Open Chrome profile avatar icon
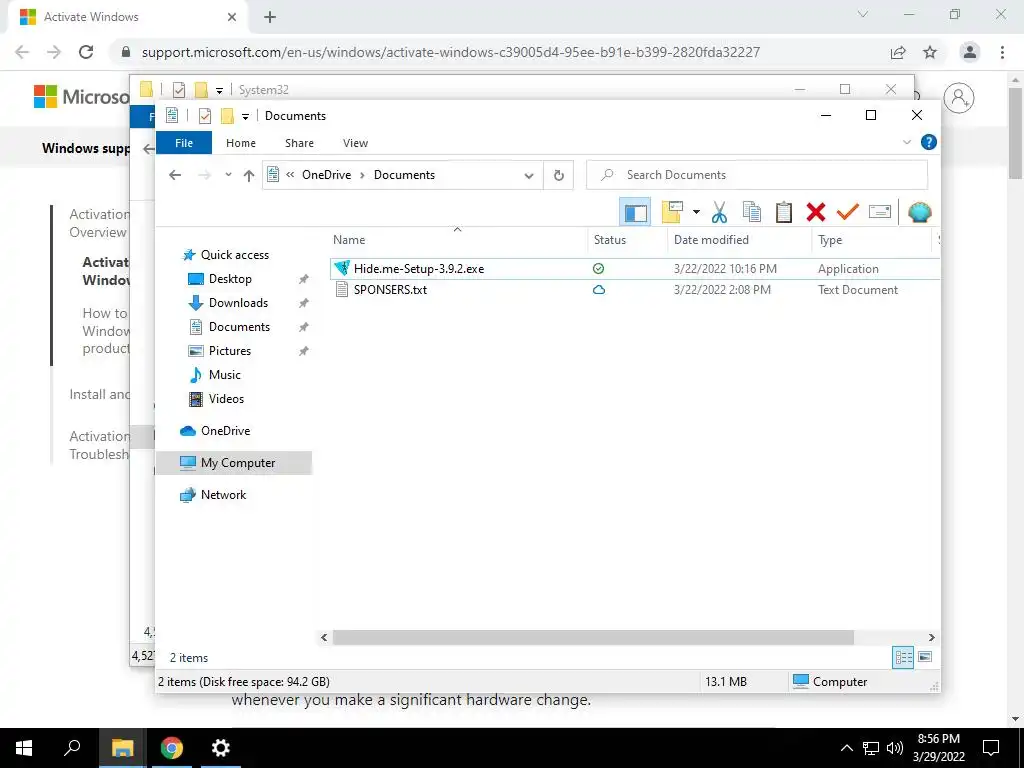This screenshot has height=768, width=1024. coord(970,52)
